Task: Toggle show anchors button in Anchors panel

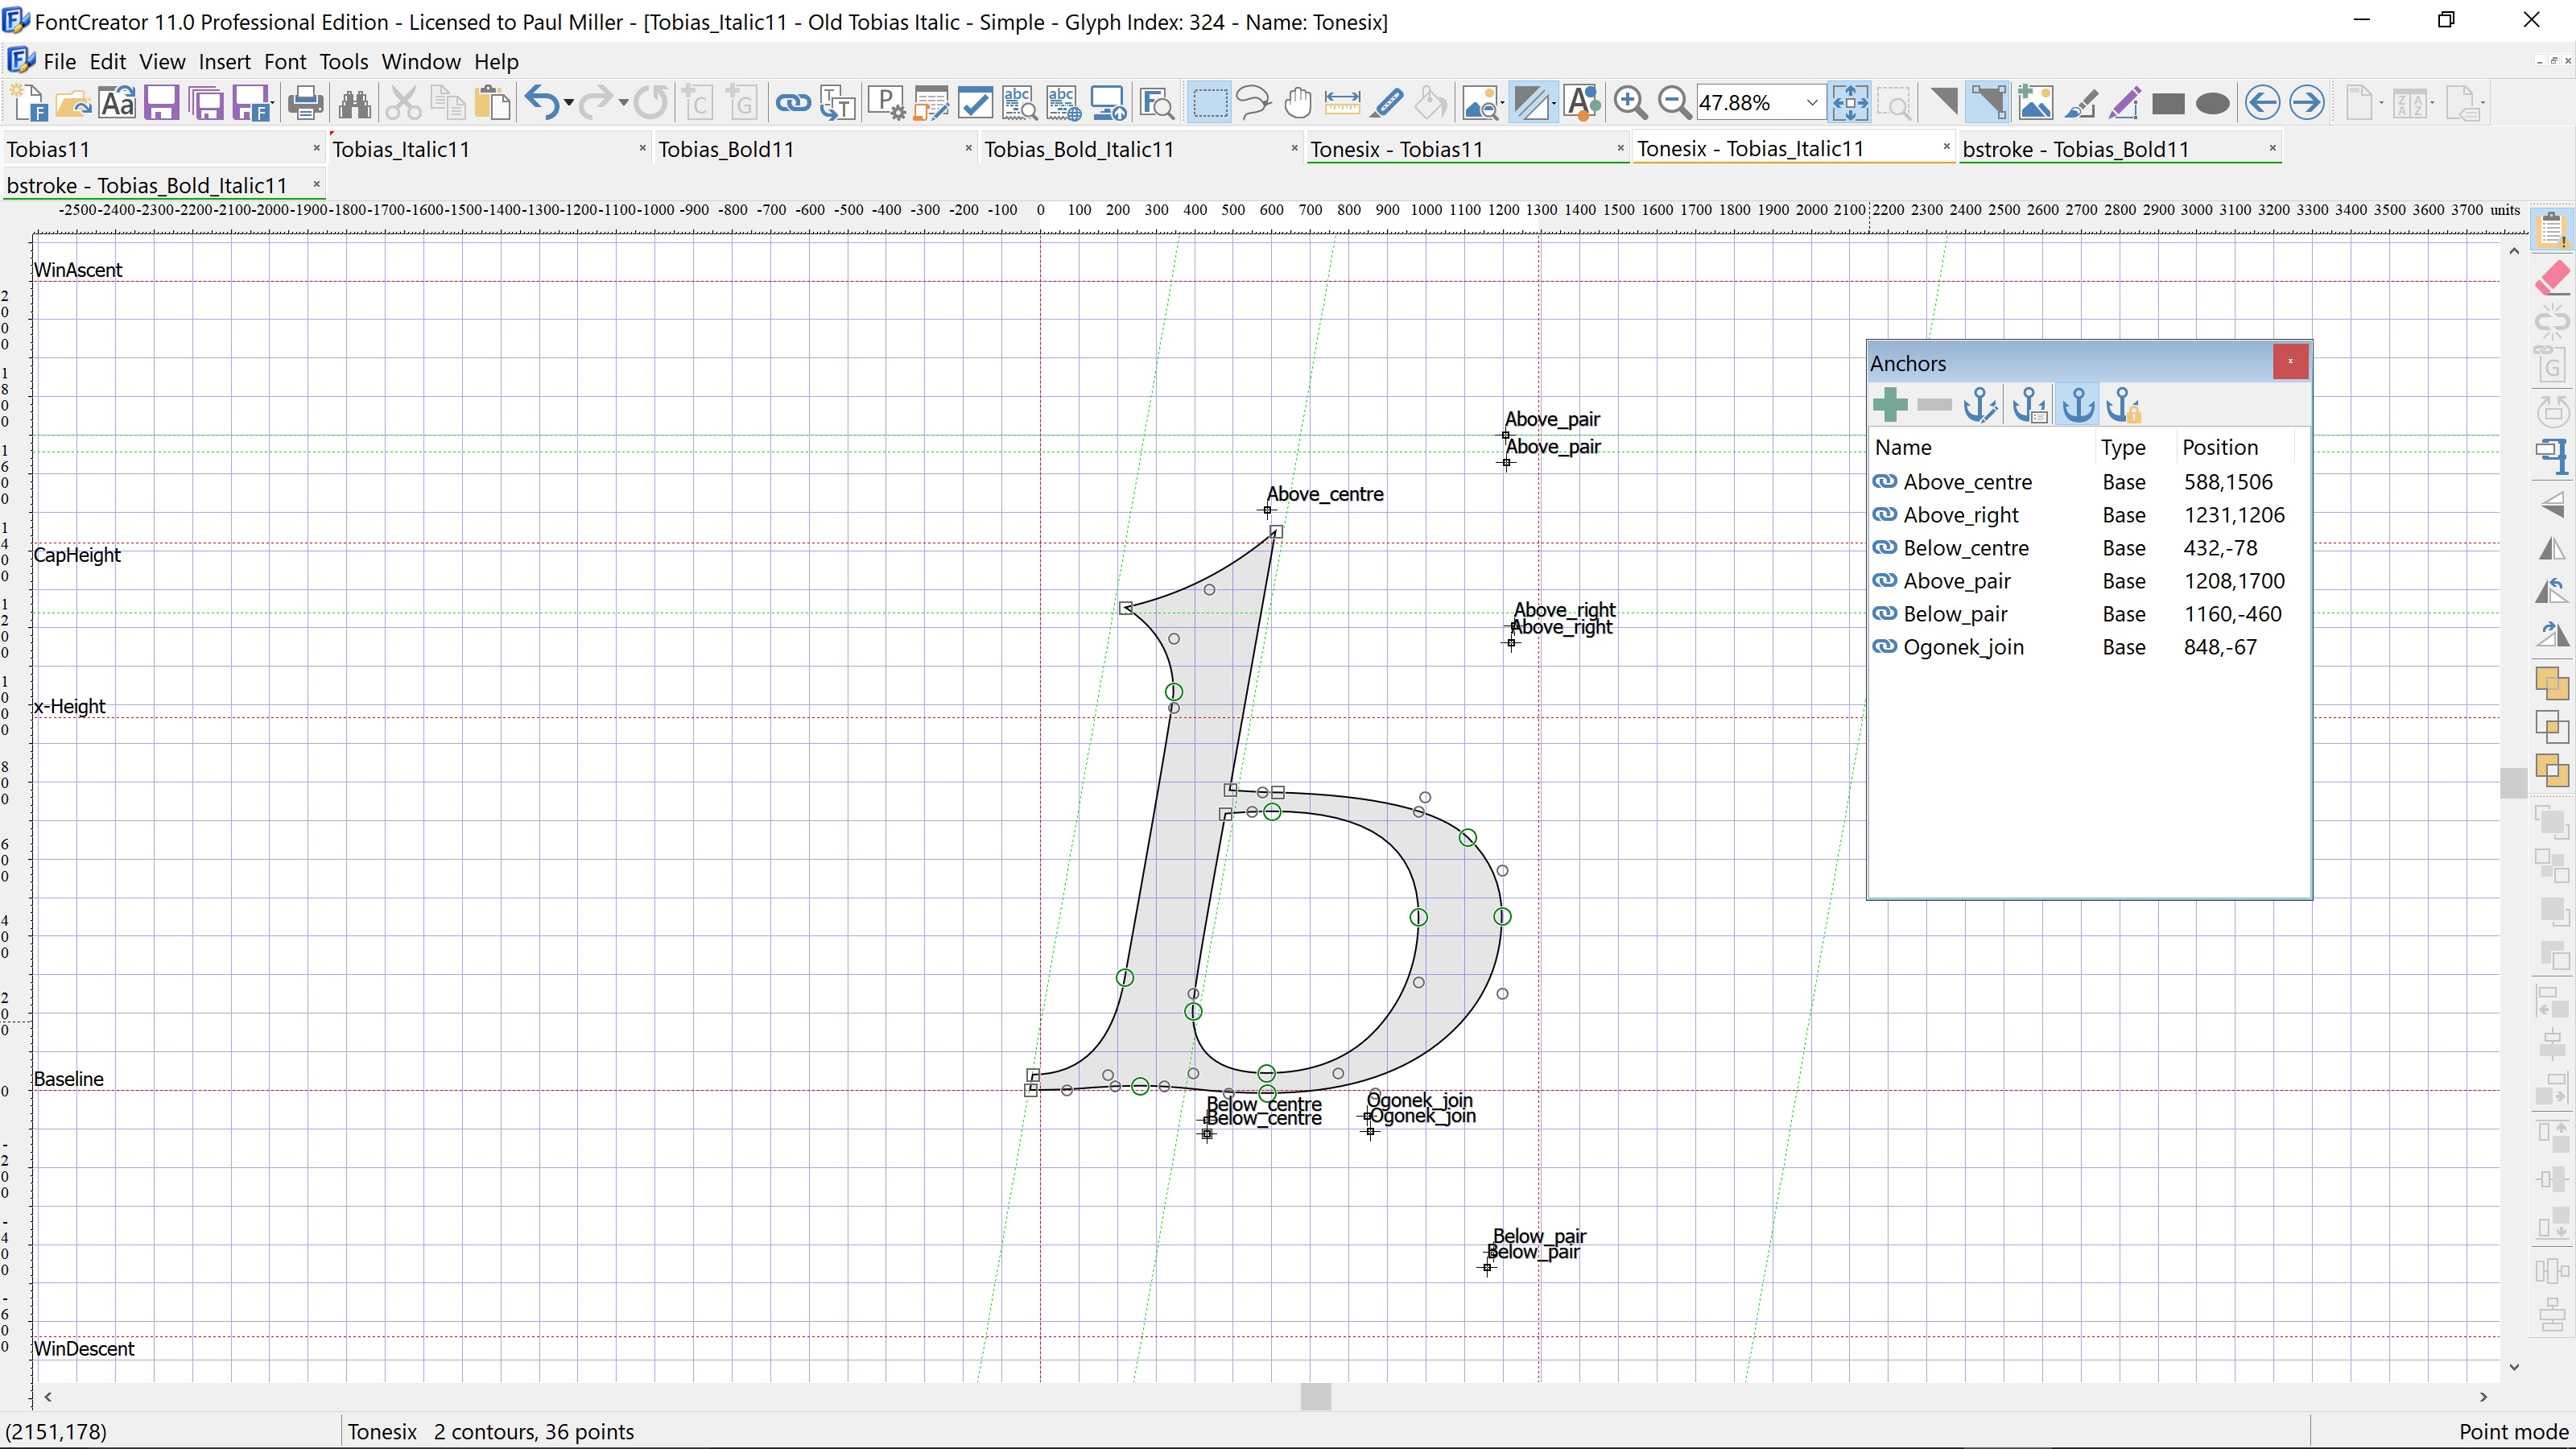Action: (2078, 405)
